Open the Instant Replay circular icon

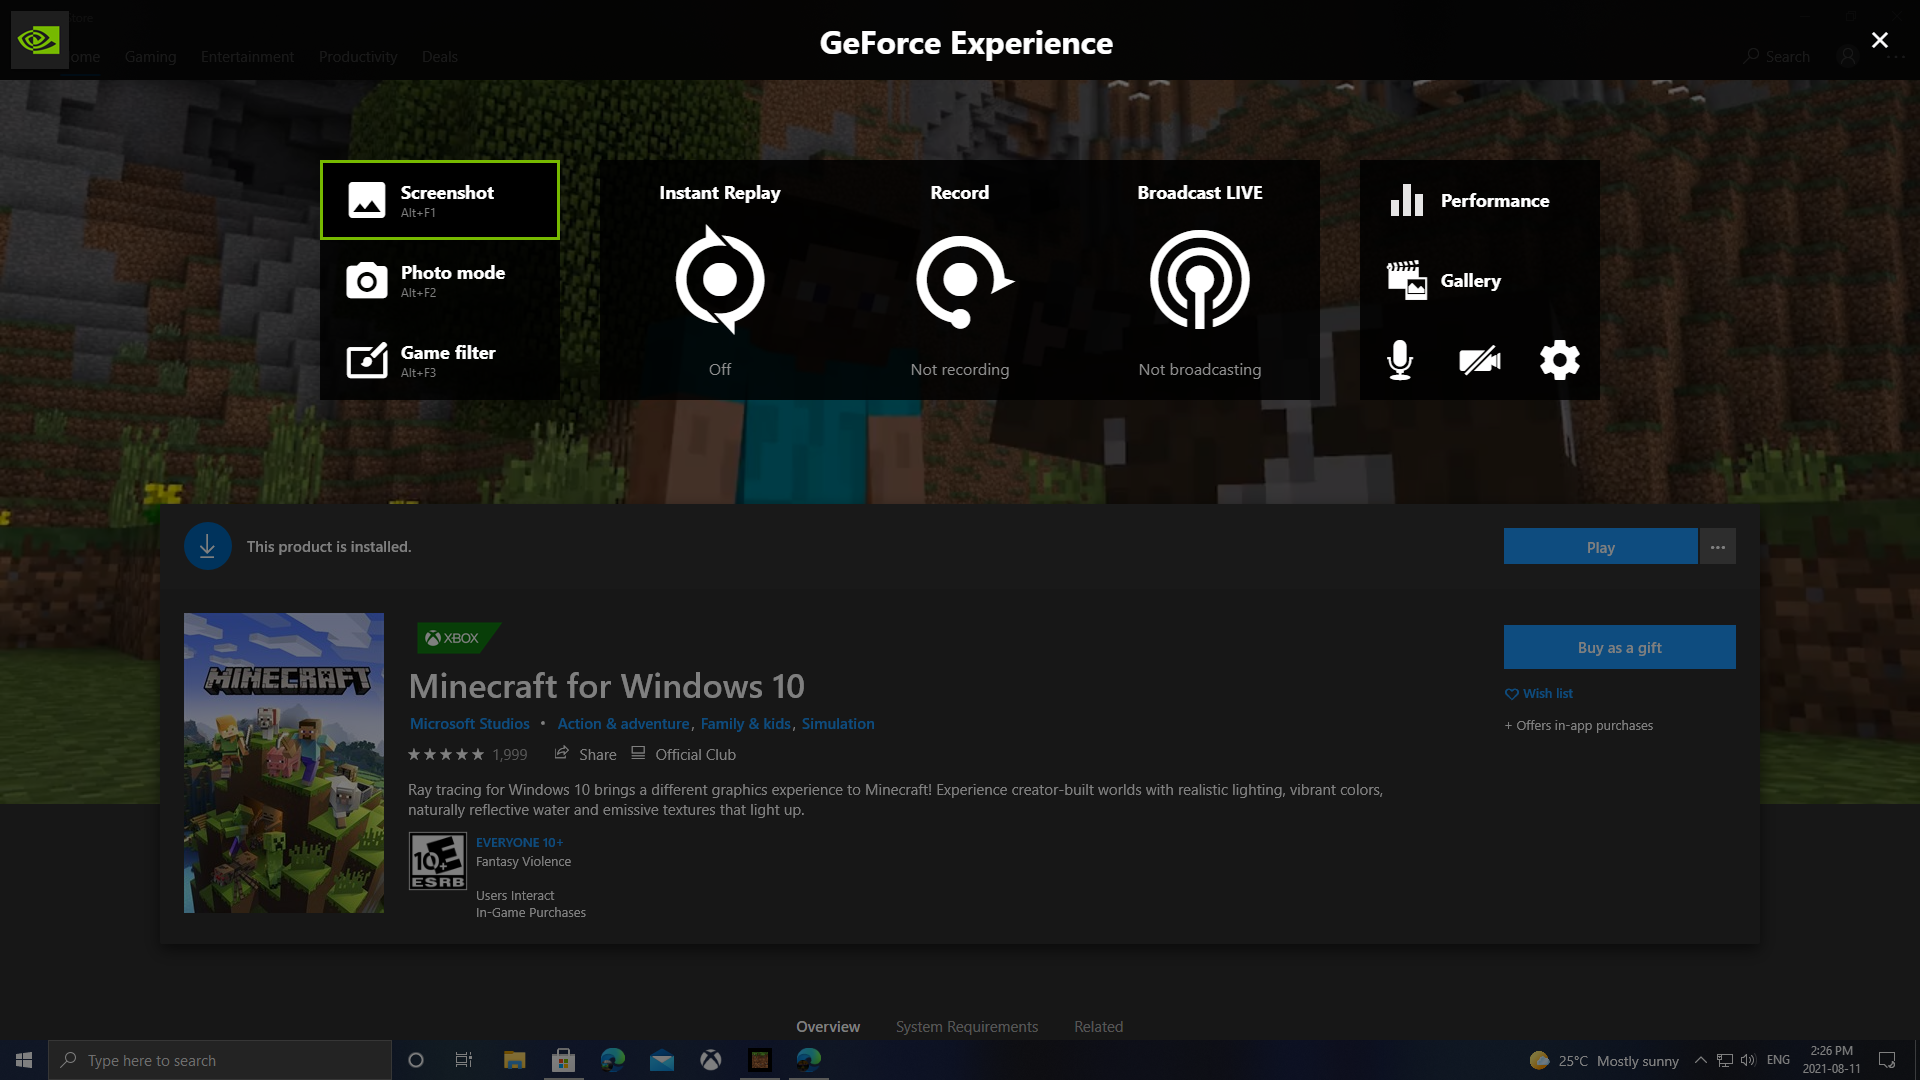pos(720,280)
